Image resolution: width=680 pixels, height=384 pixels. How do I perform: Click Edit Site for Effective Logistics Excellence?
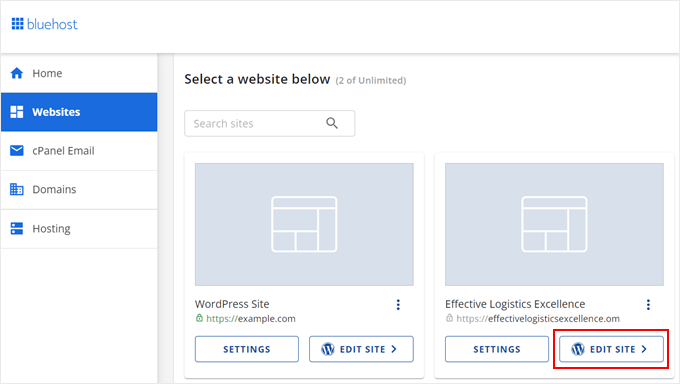pos(611,349)
